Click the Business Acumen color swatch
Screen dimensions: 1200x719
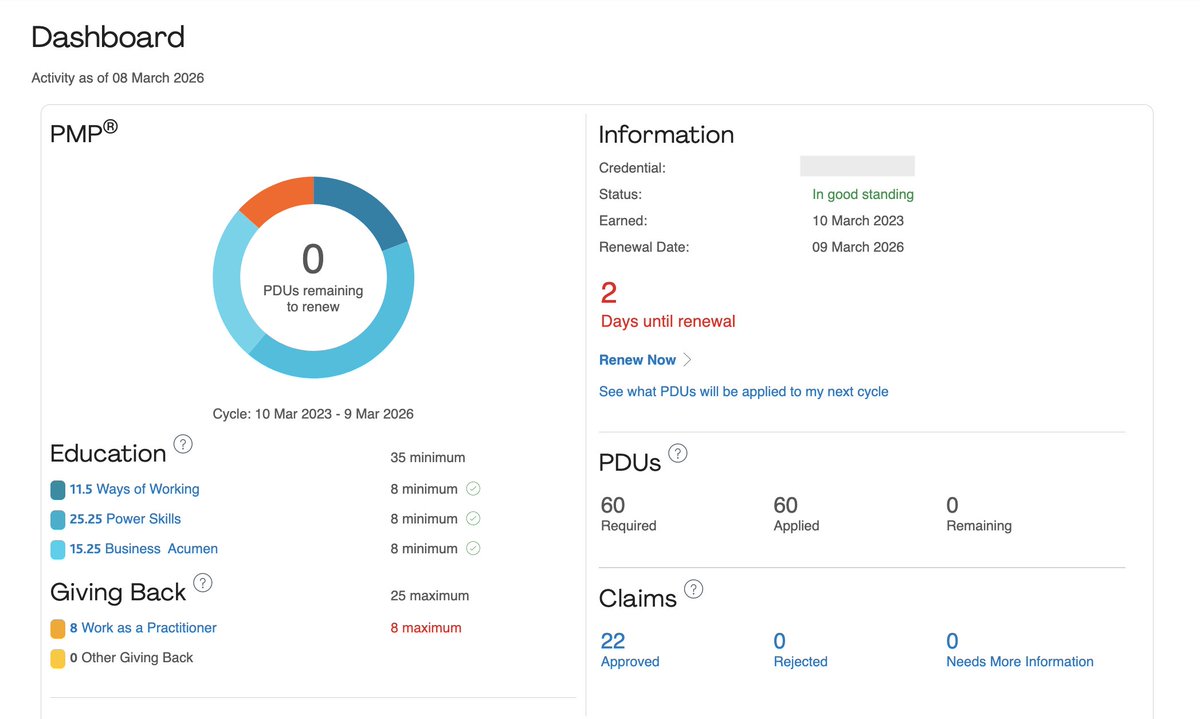58,549
